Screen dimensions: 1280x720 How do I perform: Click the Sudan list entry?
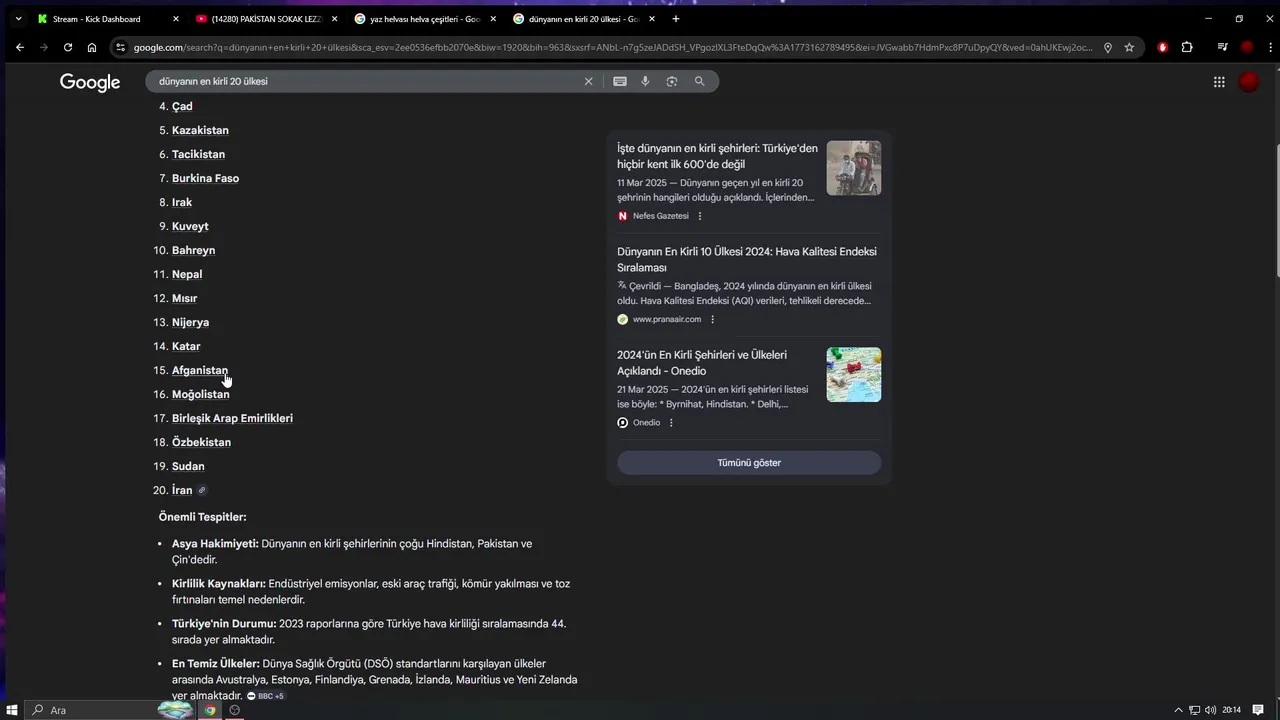click(x=188, y=466)
